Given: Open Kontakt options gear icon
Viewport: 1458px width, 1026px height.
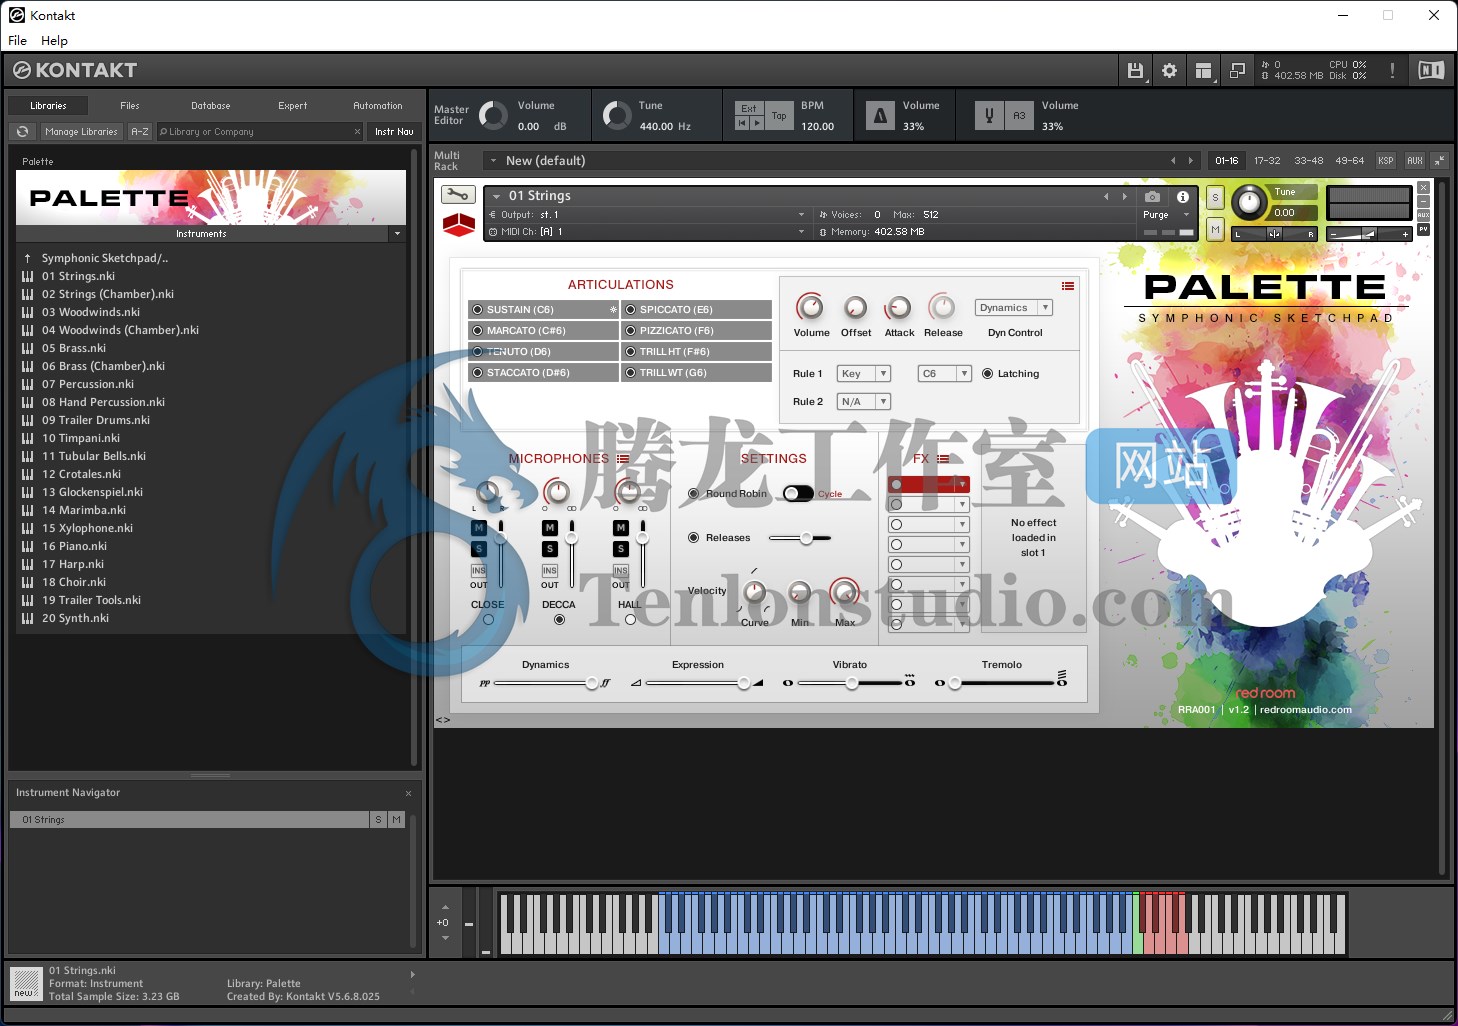Looking at the screenshot, I should point(1169,70).
